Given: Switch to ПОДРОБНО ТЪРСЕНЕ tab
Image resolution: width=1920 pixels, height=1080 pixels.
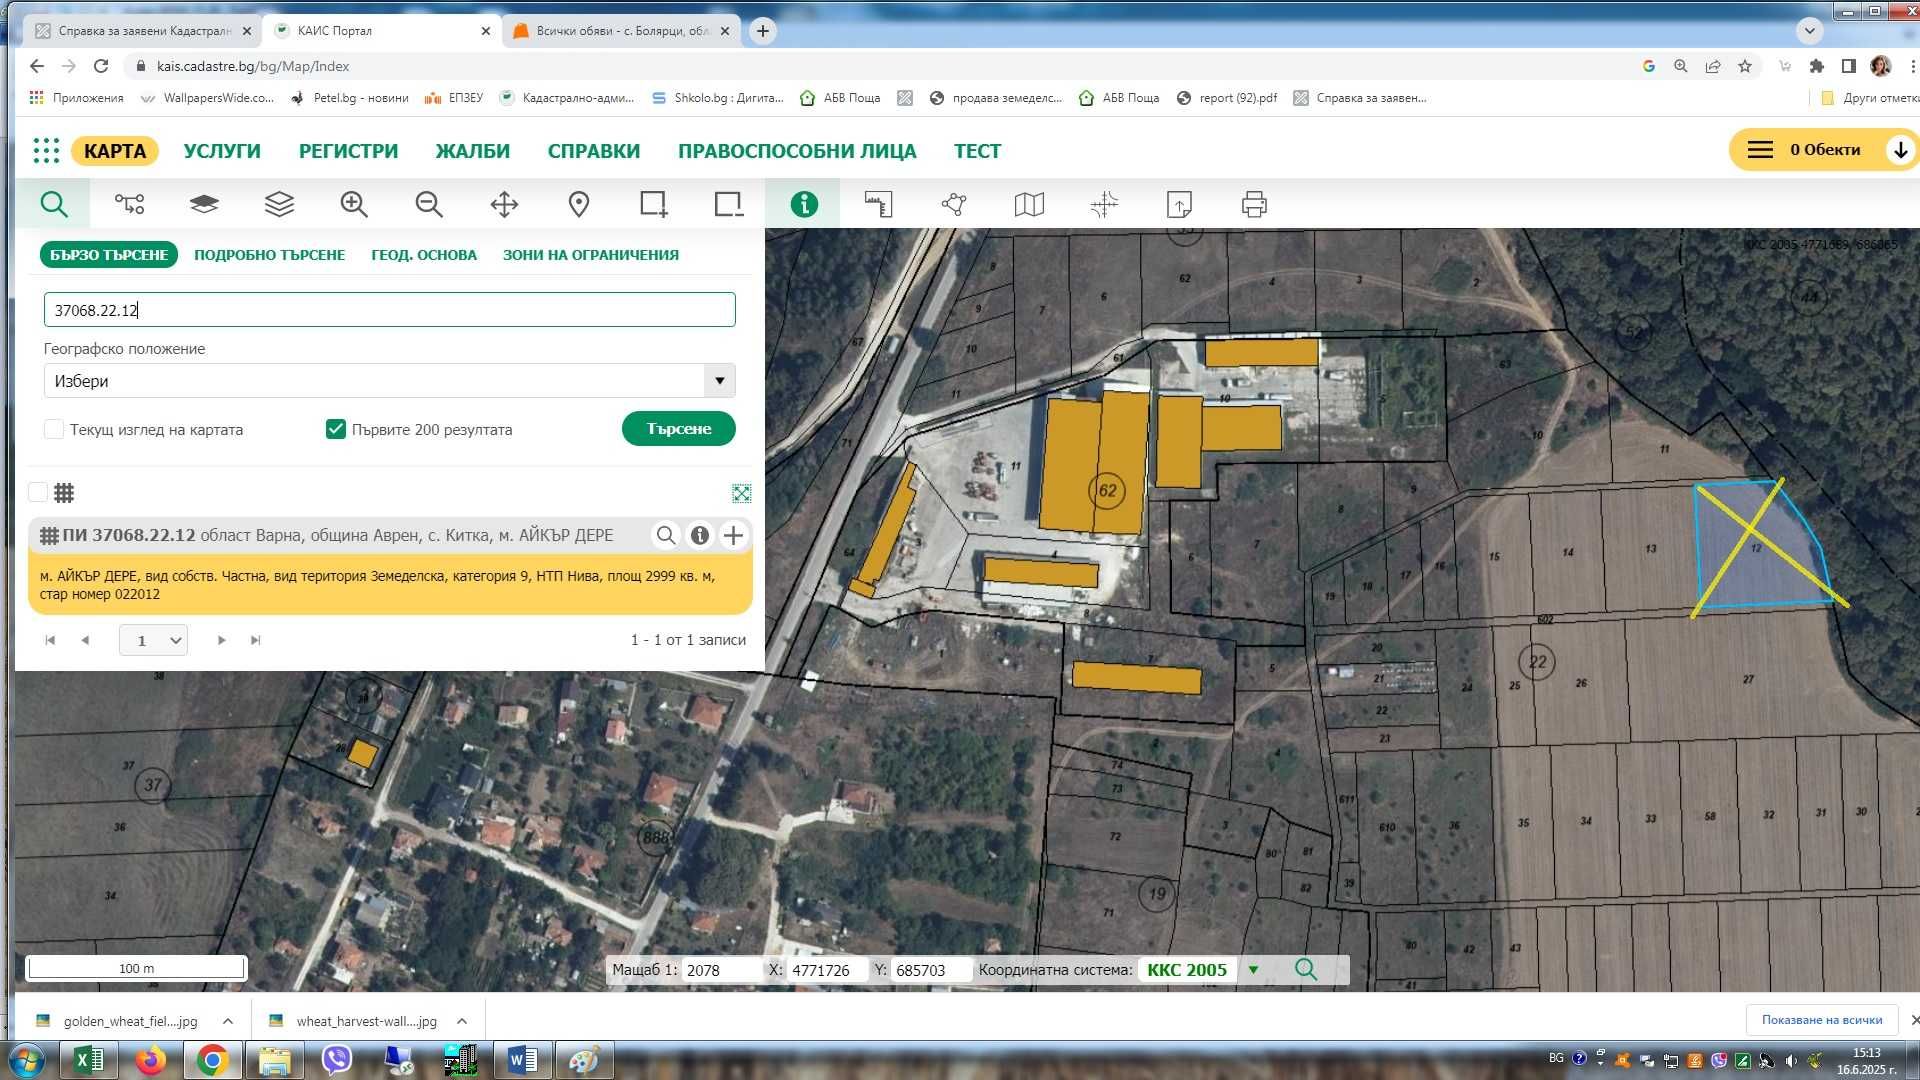Looking at the screenshot, I should click(x=269, y=255).
